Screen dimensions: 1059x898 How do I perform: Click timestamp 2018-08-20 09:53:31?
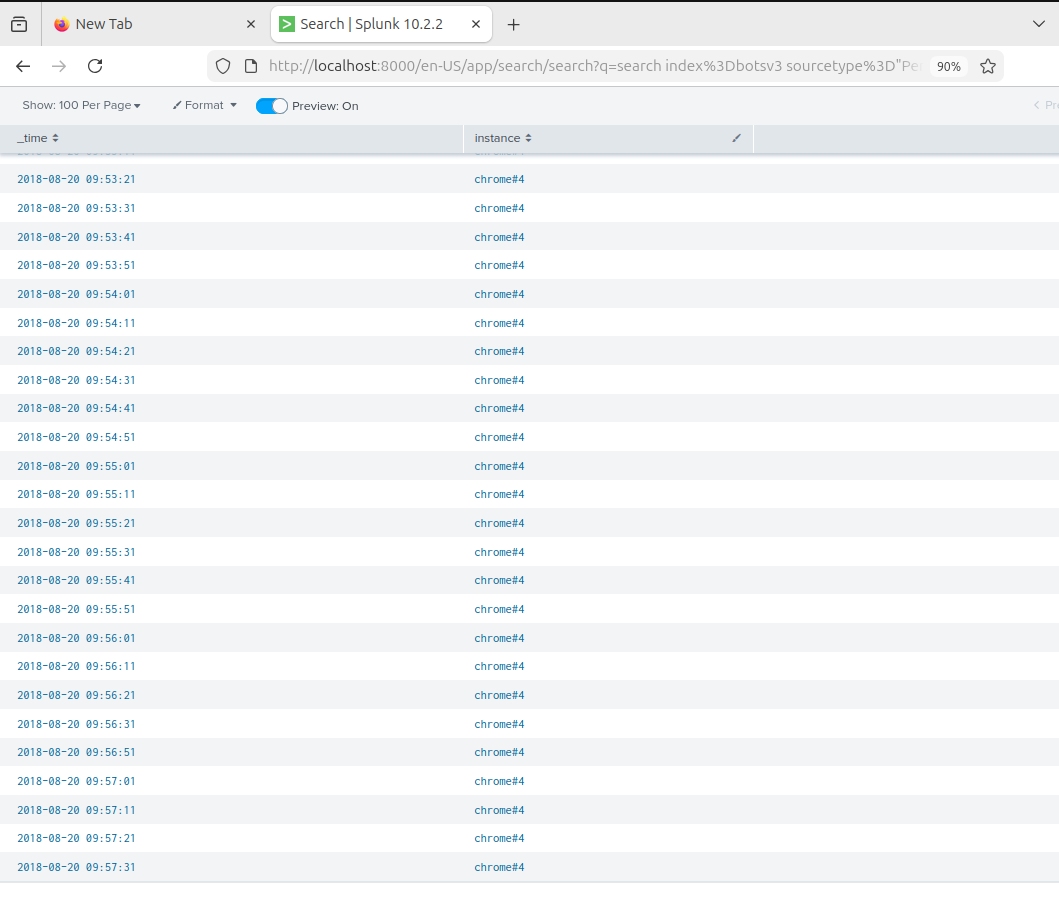point(76,208)
